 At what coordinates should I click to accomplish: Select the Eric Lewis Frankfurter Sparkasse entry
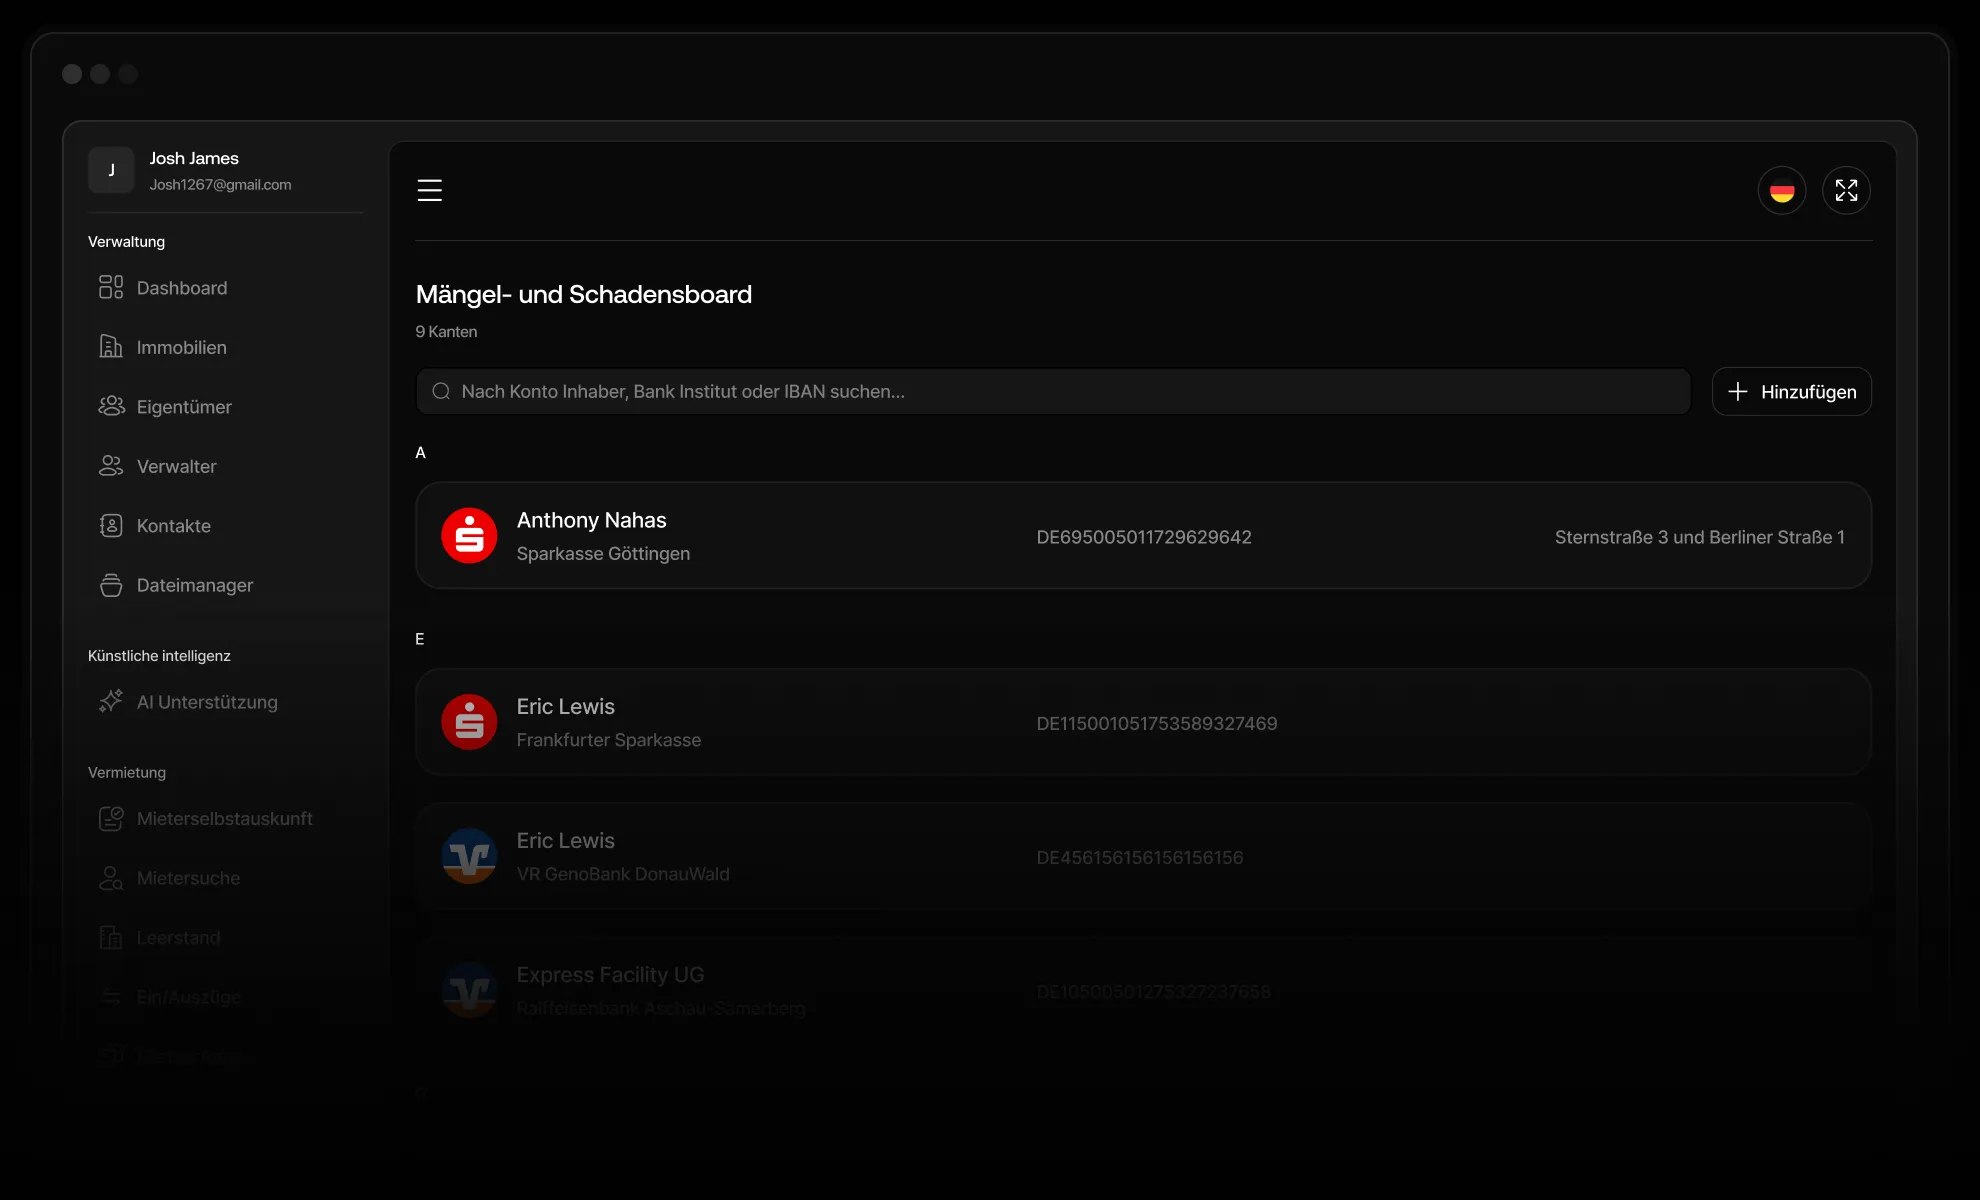[x=1142, y=722]
